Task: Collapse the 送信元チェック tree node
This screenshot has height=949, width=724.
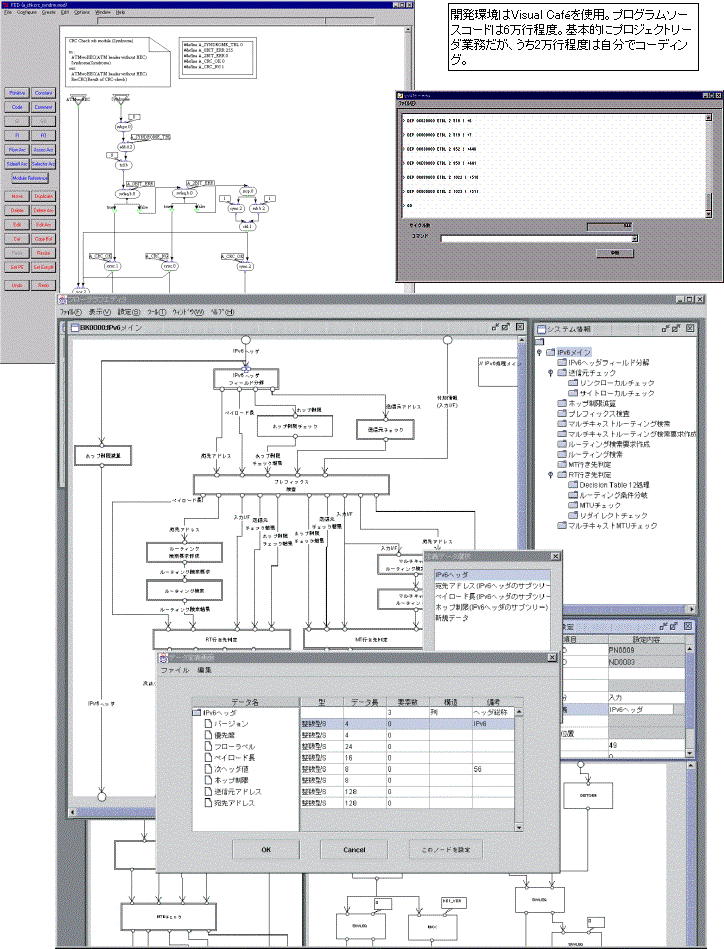Action: pyautogui.click(x=550, y=373)
